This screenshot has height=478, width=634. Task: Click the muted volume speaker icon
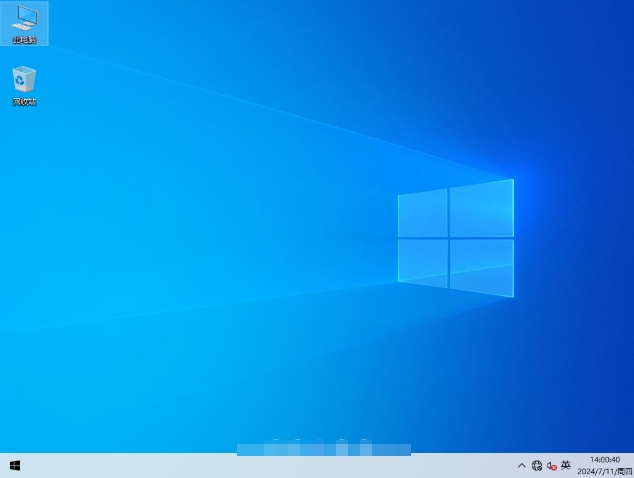550,466
